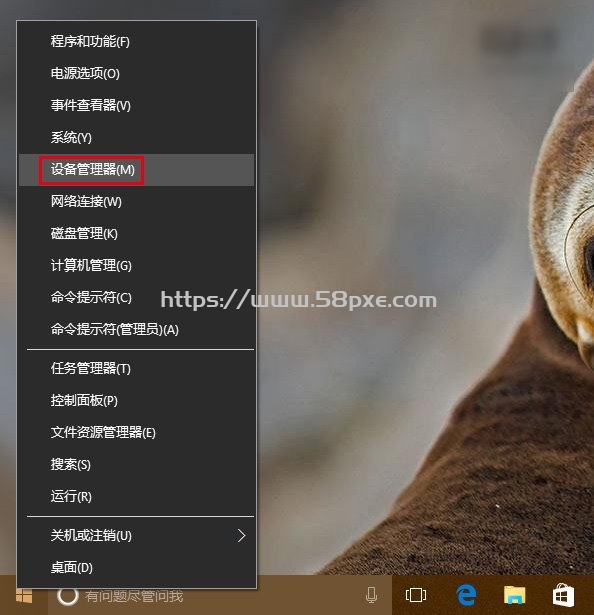Open the Windows Store taskbar icon
Image resolution: width=594 pixels, height=615 pixels.
563,595
